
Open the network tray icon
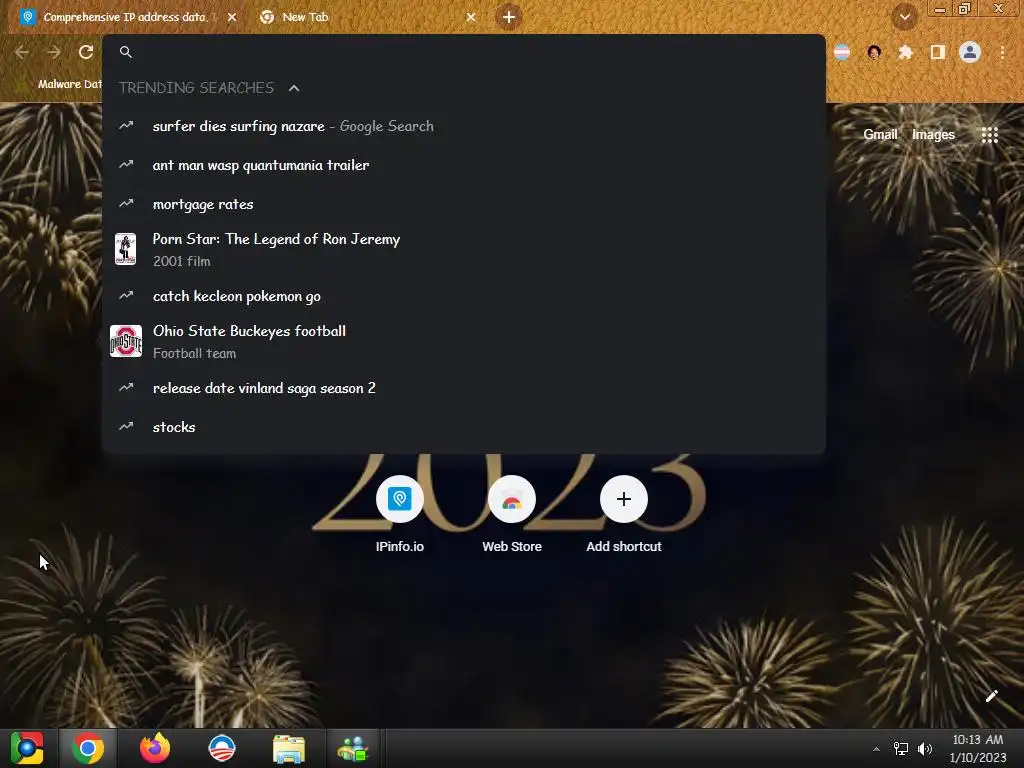tap(901, 749)
